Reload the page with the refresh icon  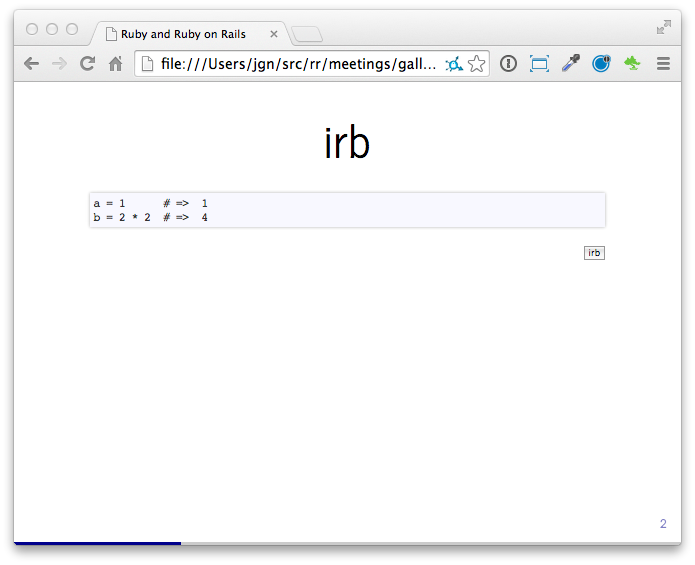(88, 64)
